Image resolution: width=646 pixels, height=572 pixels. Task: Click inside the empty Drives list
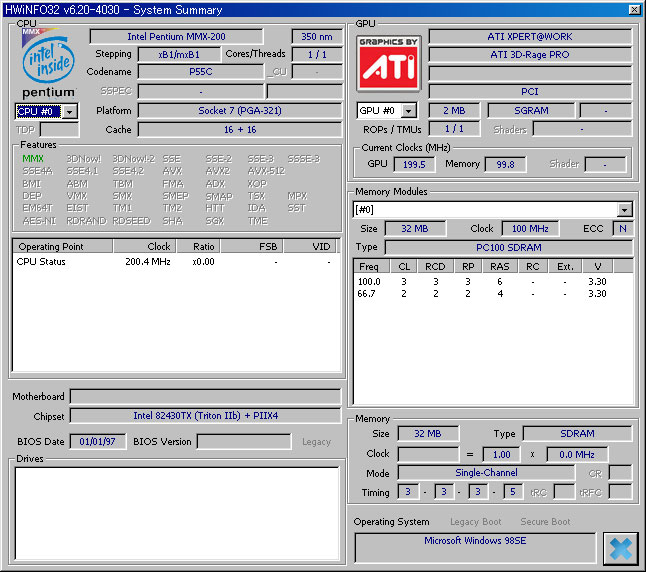(x=177, y=513)
